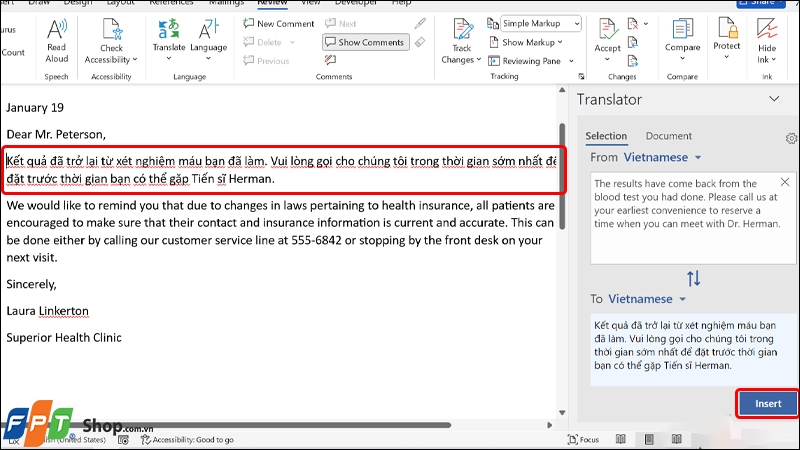800x450 pixels.
Task: Click the ink comment icon below Show Comments
Action: [330, 60]
